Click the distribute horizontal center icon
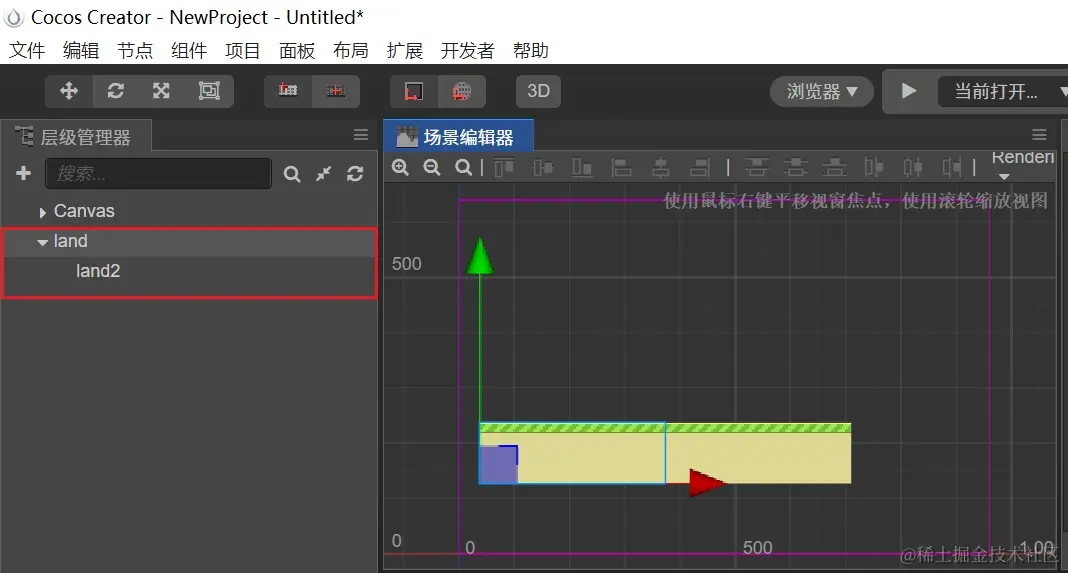Image resolution: width=1068 pixels, height=573 pixels. (x=913, y=167)
